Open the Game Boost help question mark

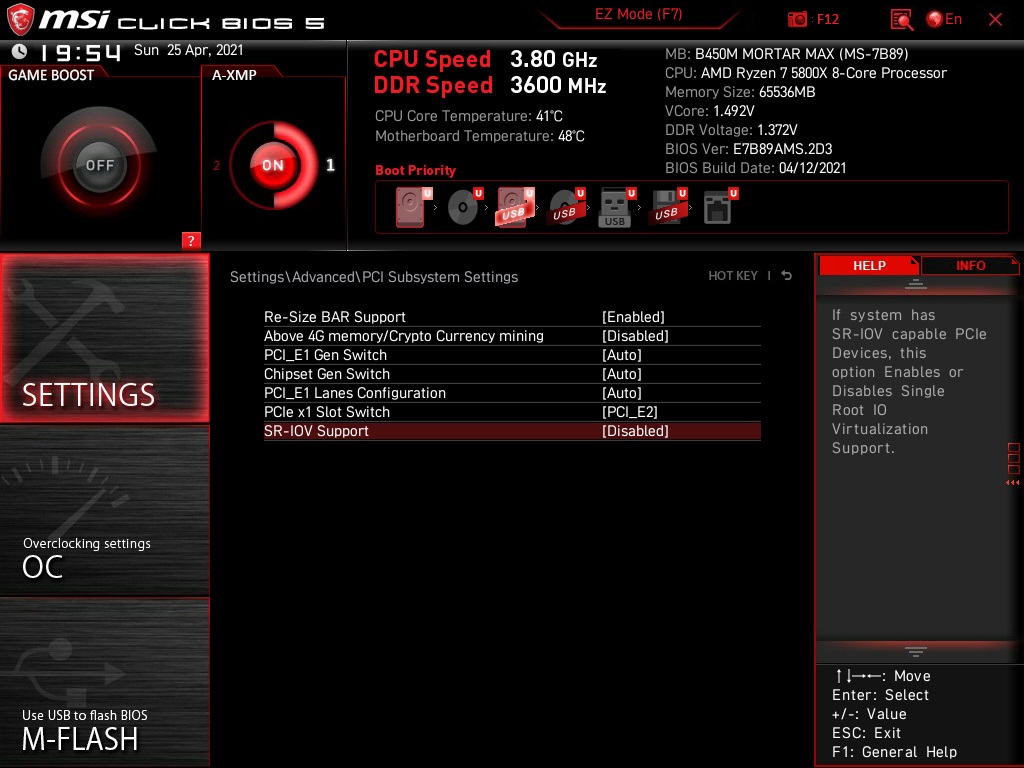click(191, 241)
